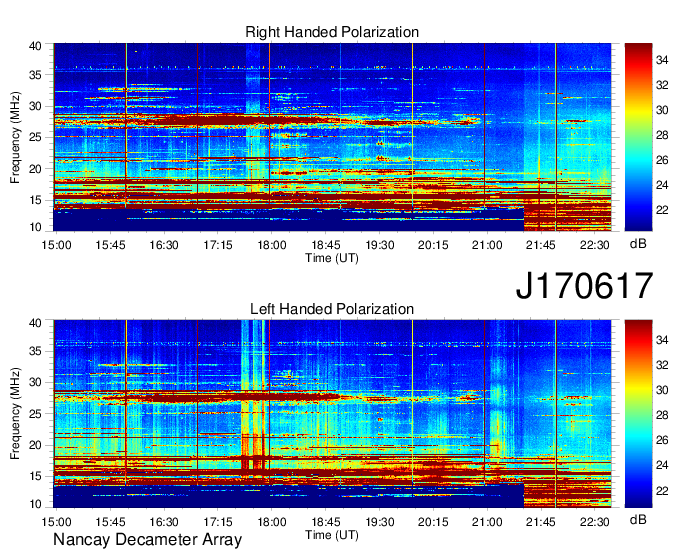Viewport: 680px width, 552px height.
Task: Click "21:00" time tick of Left Handed plot
Action: point(487,522)
